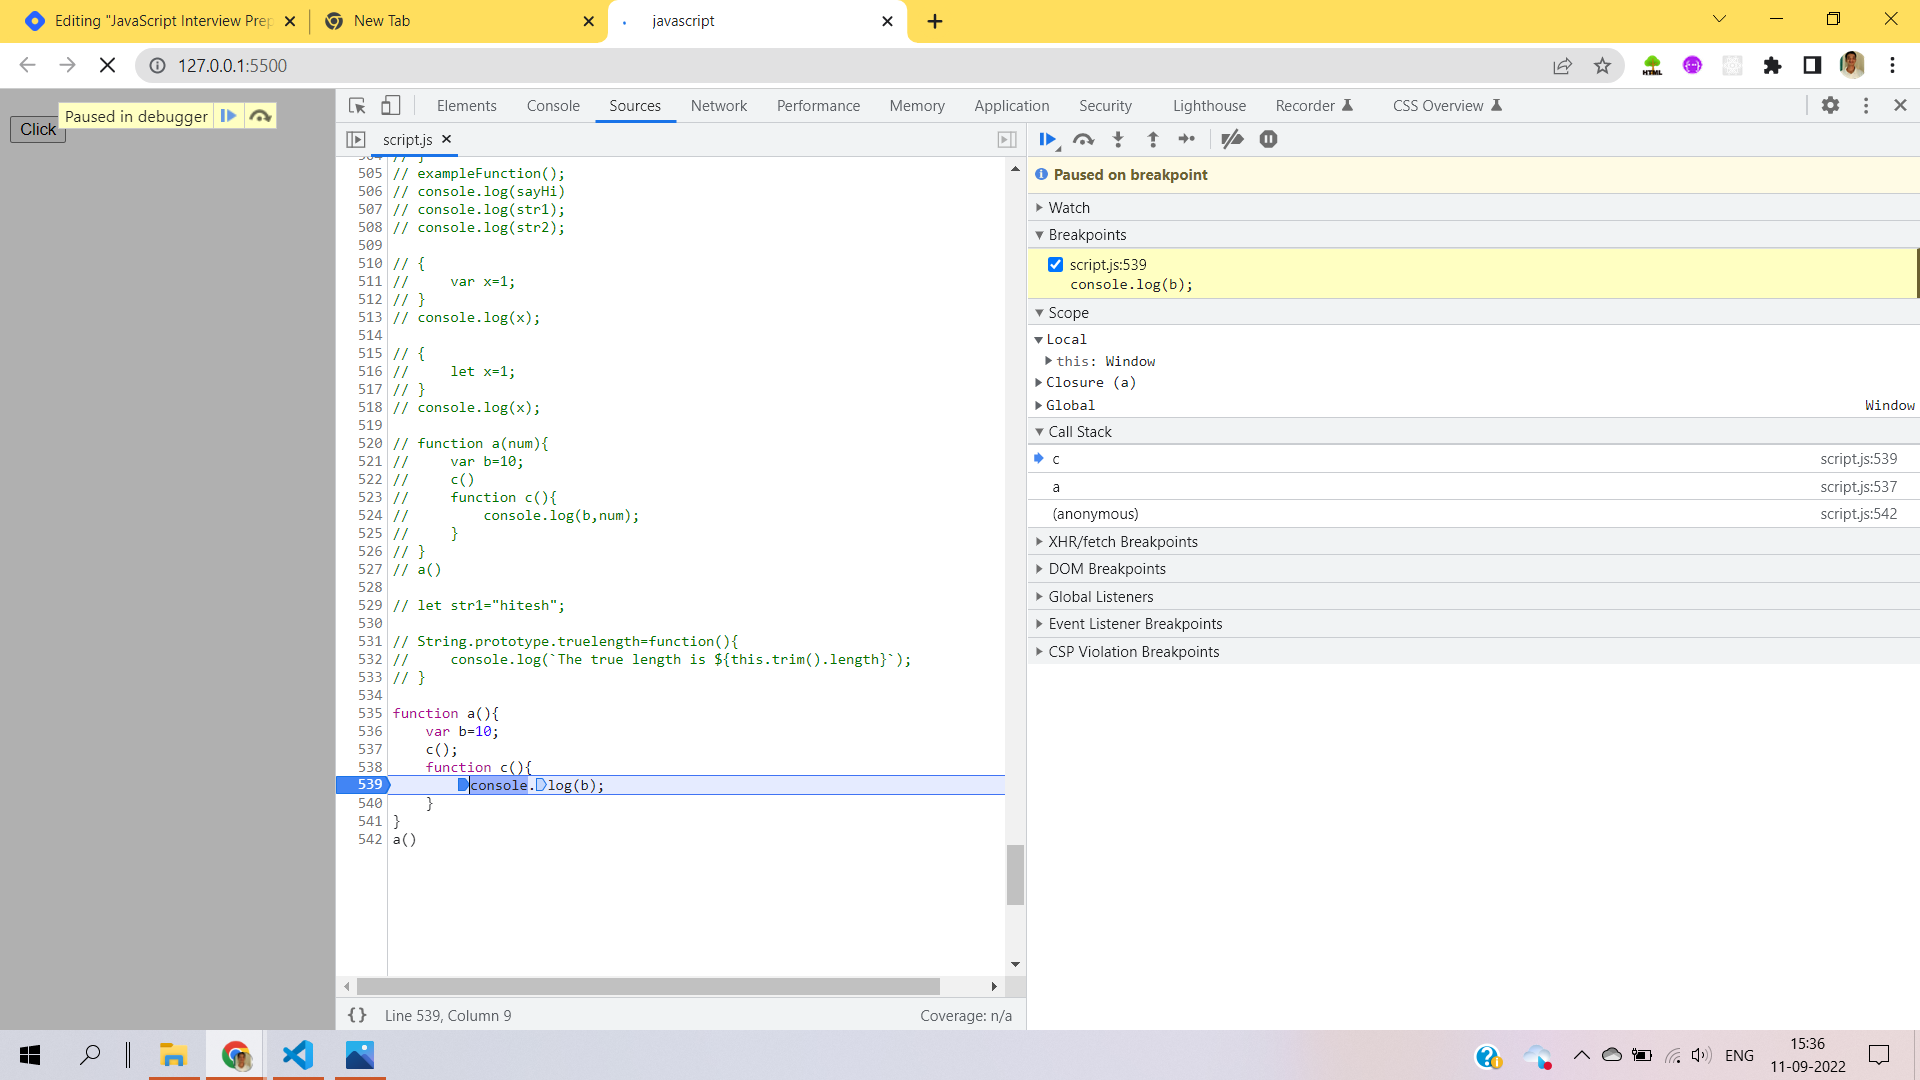Step over next function call
This screenshot has width=1920, height=1080.
pyautogui.click(x=1083, y=140)
